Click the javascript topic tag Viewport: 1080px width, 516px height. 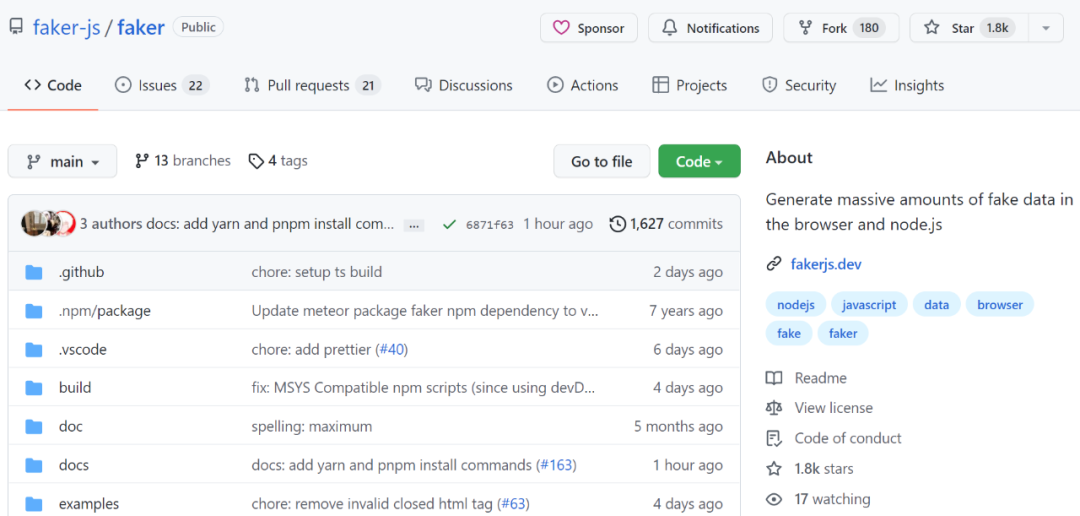click(x=869, y=304)
